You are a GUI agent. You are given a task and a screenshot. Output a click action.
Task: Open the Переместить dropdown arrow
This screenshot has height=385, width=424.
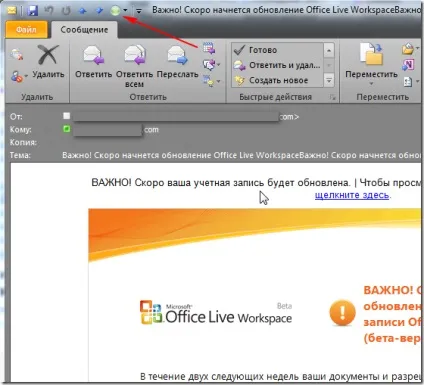click(x=371, y=84)
